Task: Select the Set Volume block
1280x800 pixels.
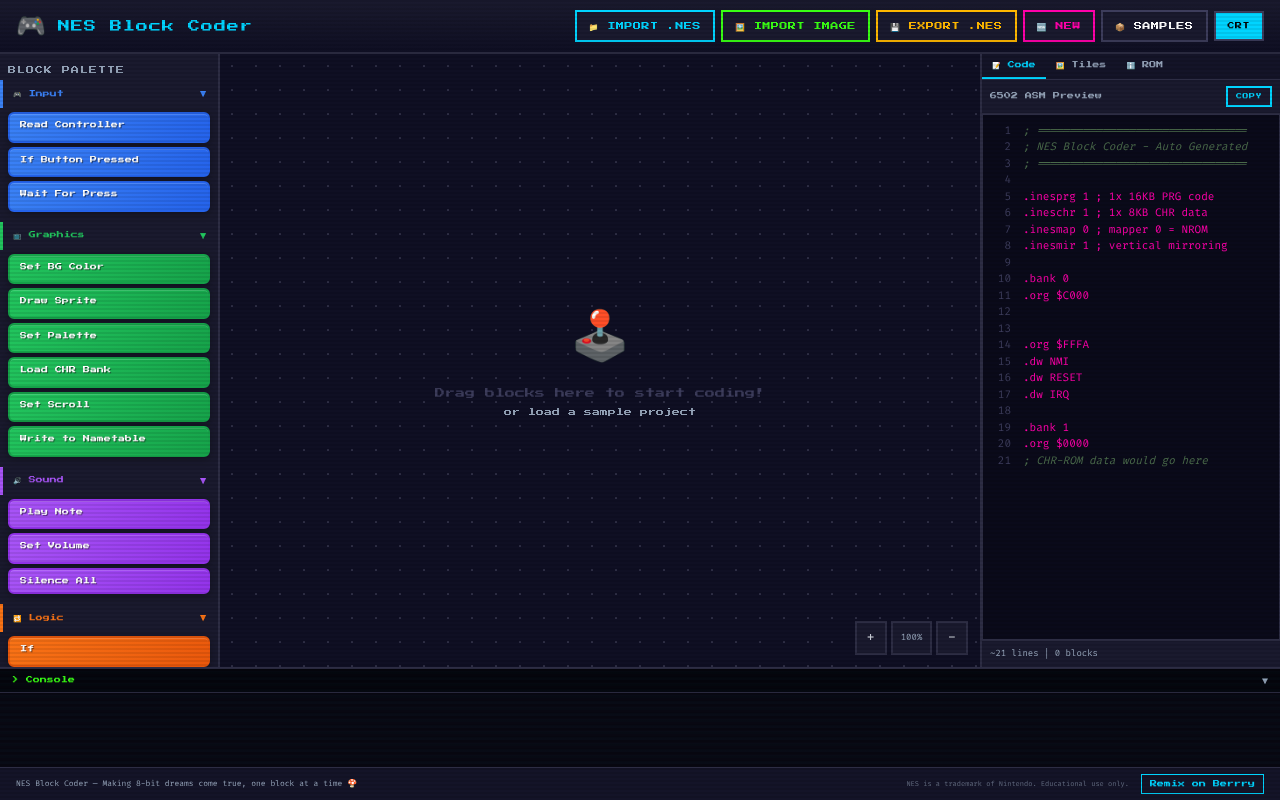Action: tap(109, 548)
